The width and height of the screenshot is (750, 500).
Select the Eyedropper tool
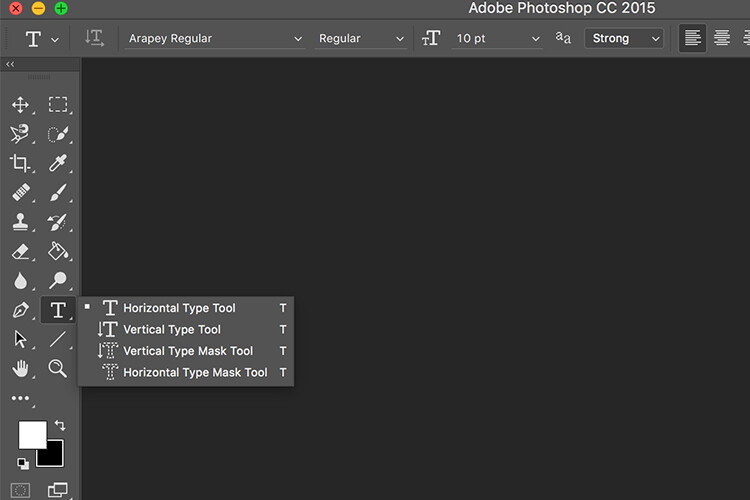pyautogui.click(x=58, y=163)
